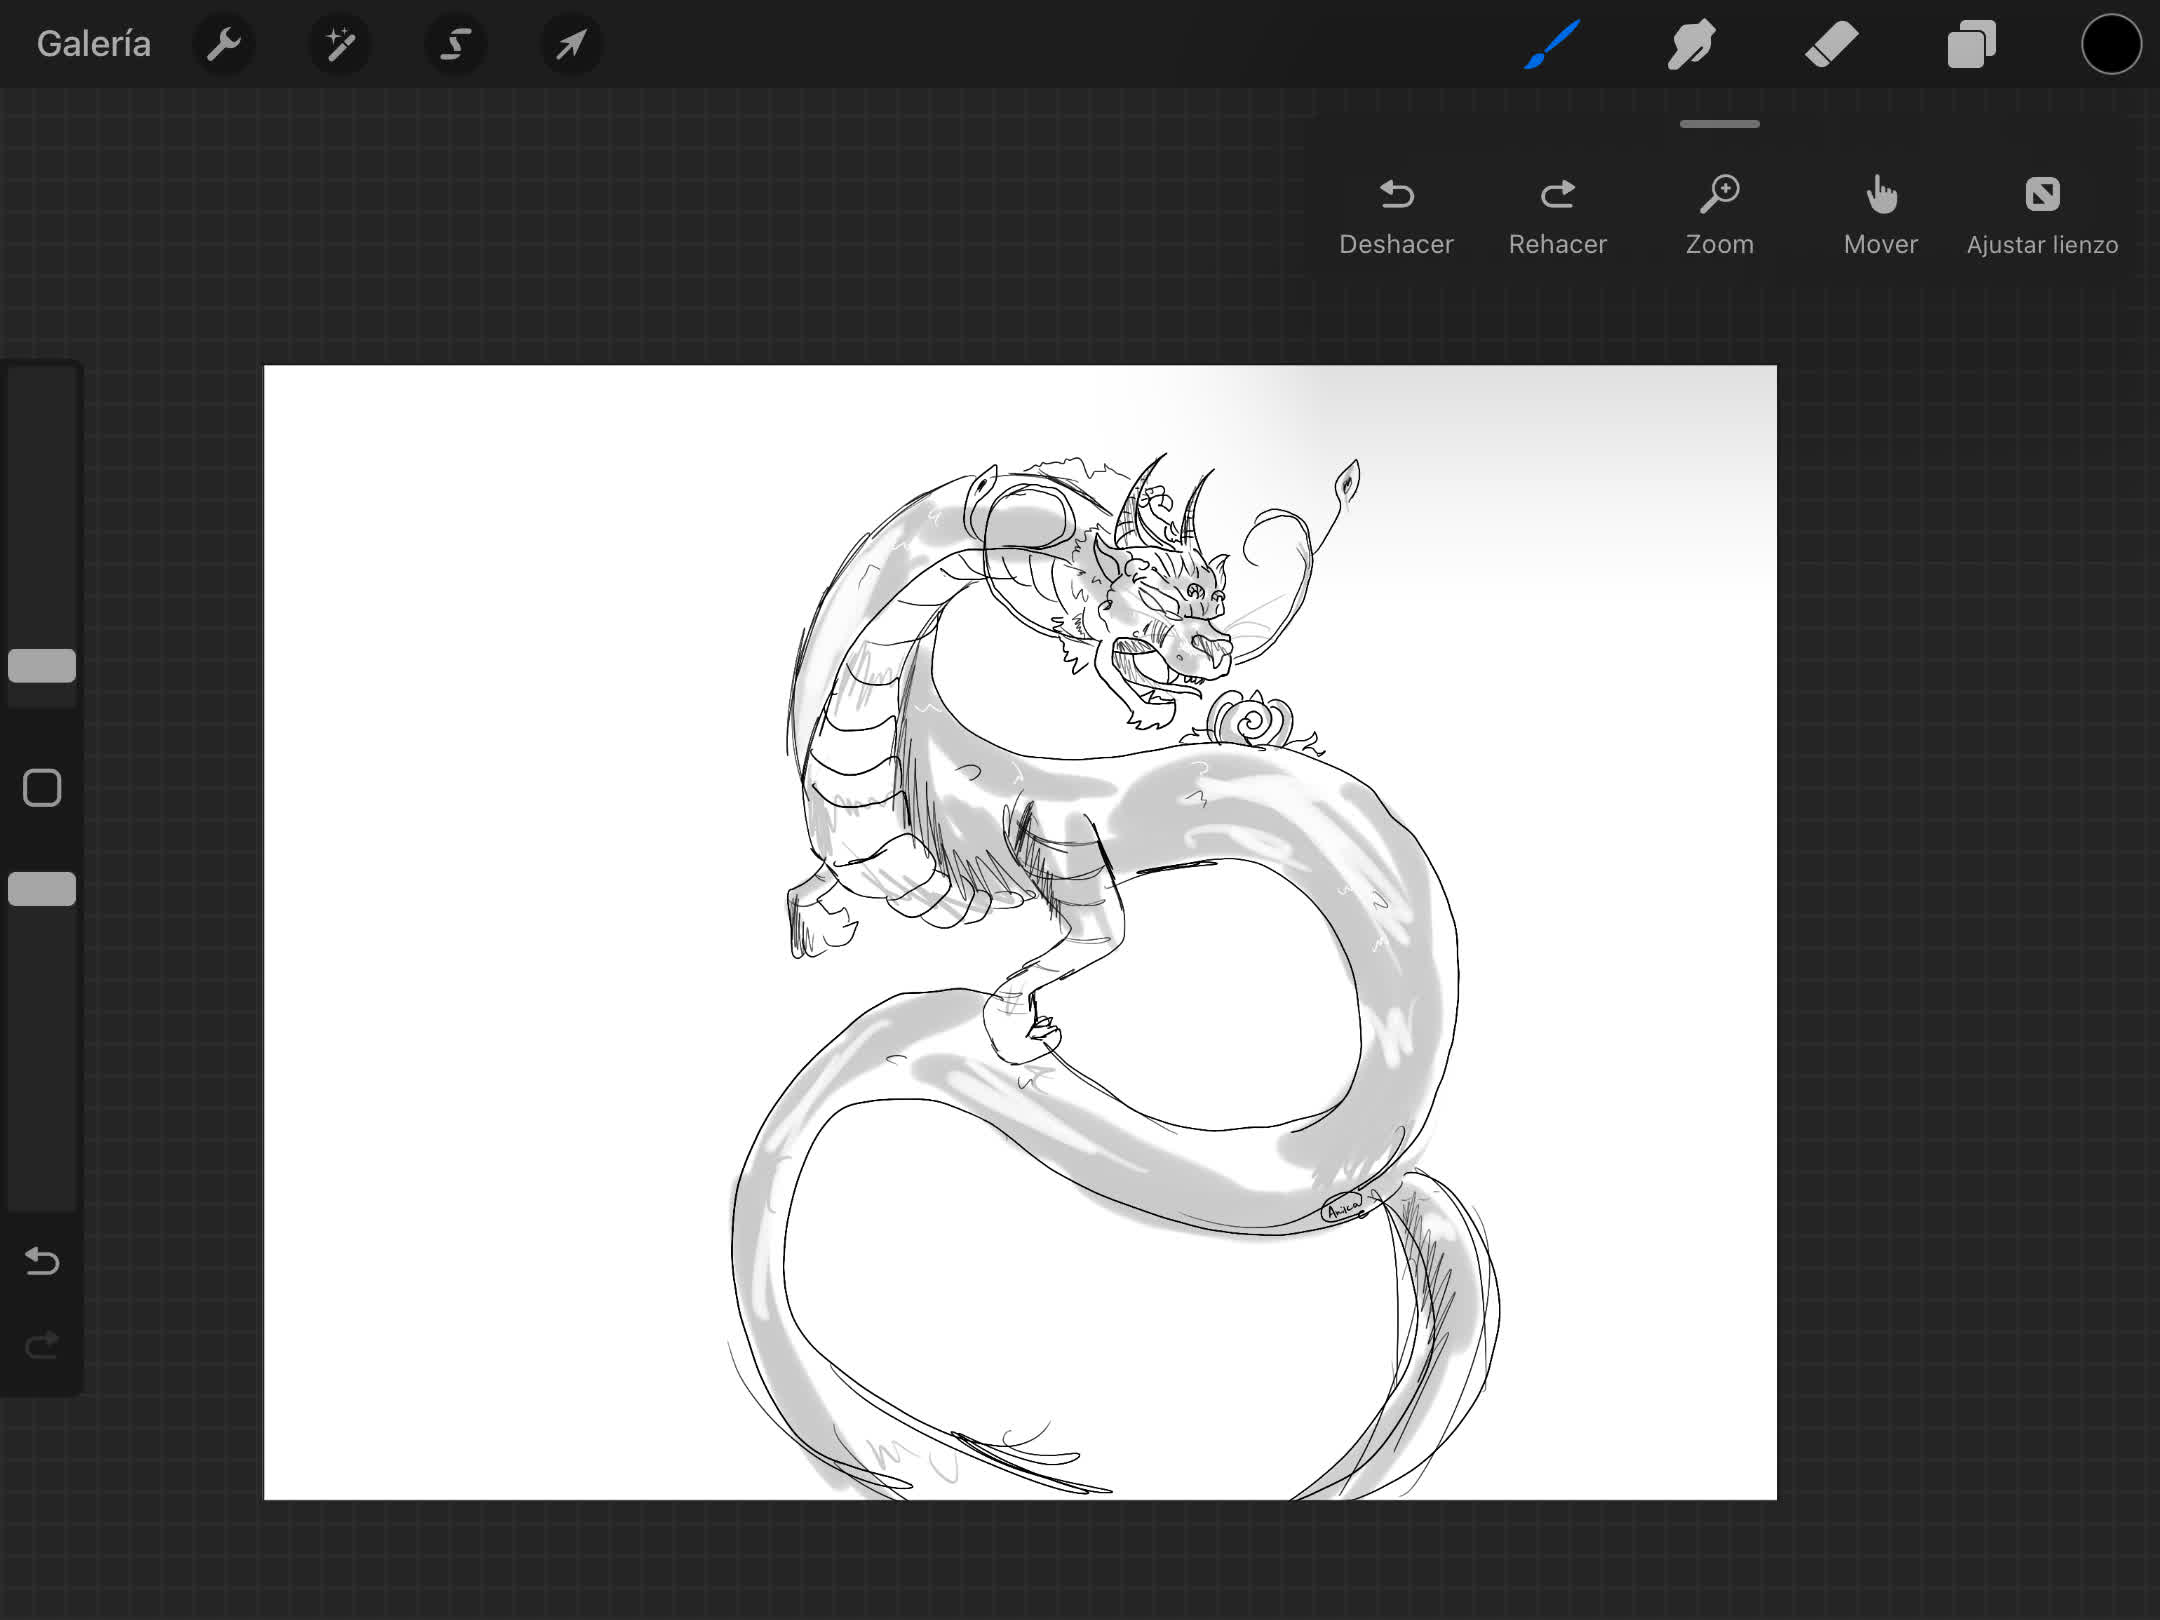Tap Ajustar lienzo option
The image size is (2160, 1620).
tap(2042, 216)
